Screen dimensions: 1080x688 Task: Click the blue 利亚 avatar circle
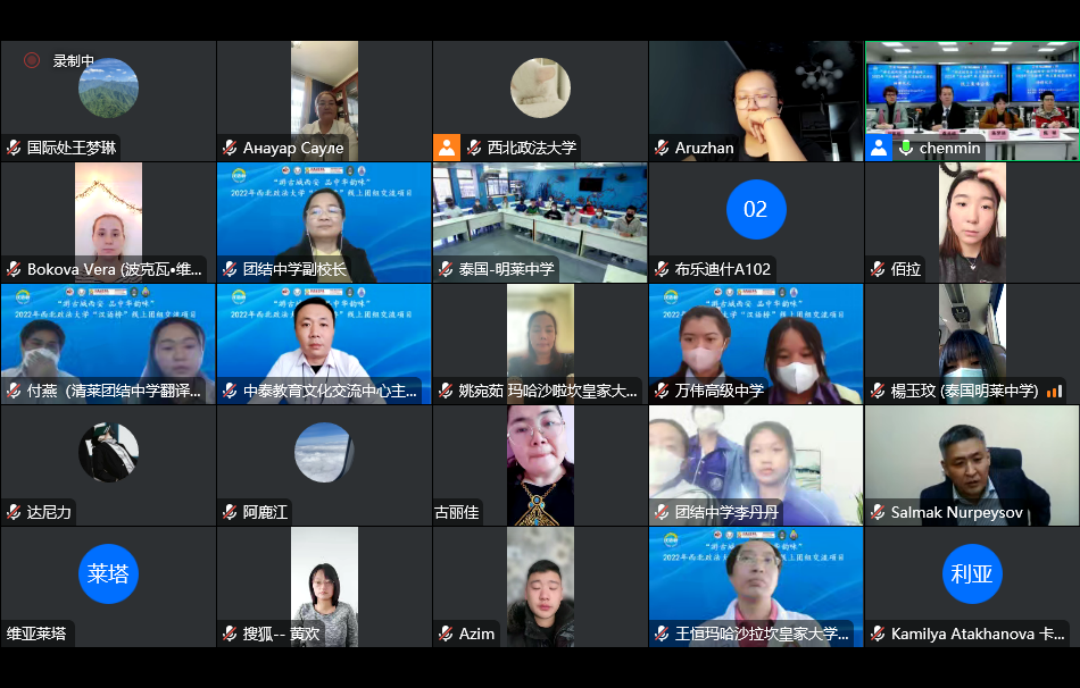point(972,574)
